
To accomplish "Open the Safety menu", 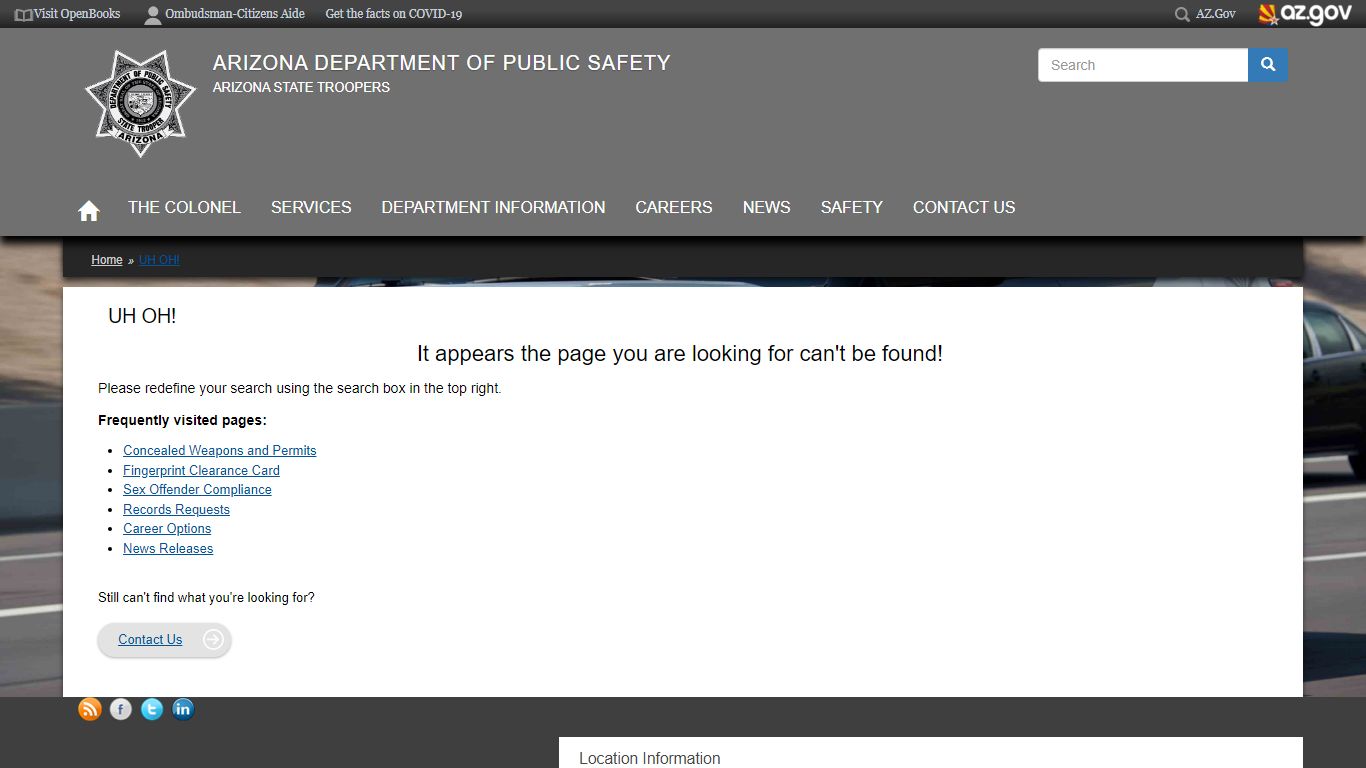I will pyautogui.click(x=852, y=207).
